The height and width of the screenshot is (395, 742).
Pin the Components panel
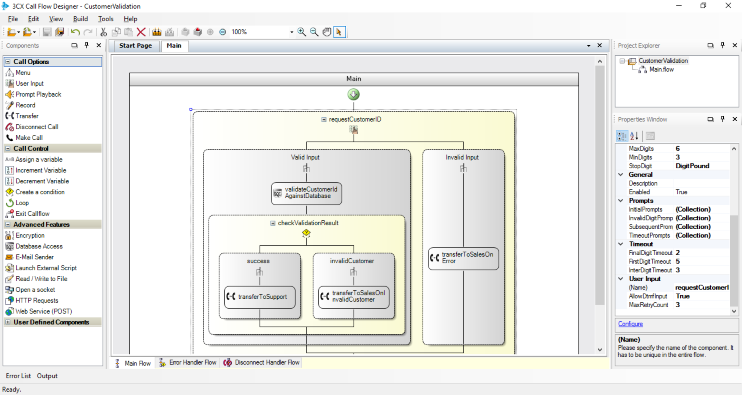[87, 45]
